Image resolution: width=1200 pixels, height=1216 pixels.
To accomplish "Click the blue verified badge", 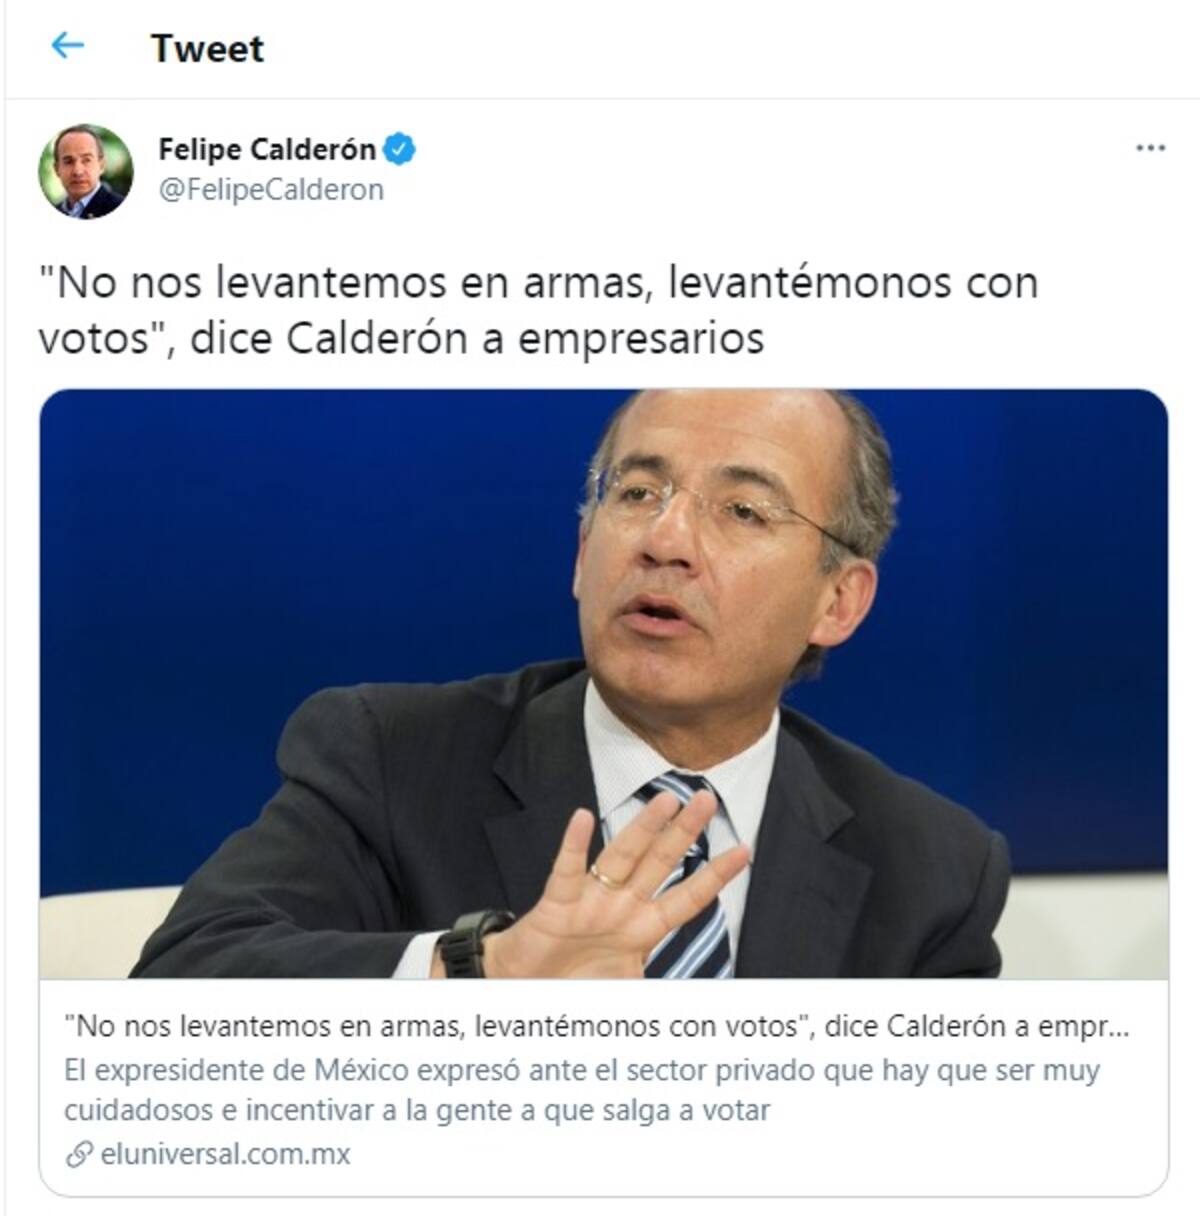I will pyautogui.click(x=400, y=150).
